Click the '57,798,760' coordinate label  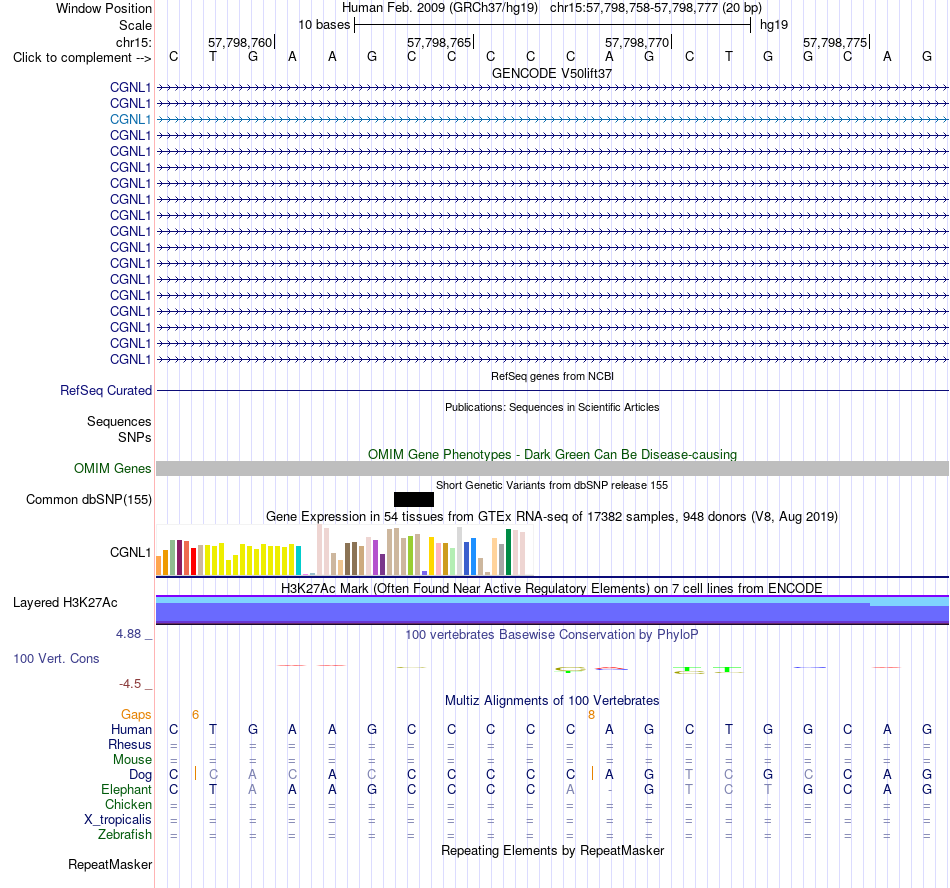pyautogui.click(x=240, y=42)
